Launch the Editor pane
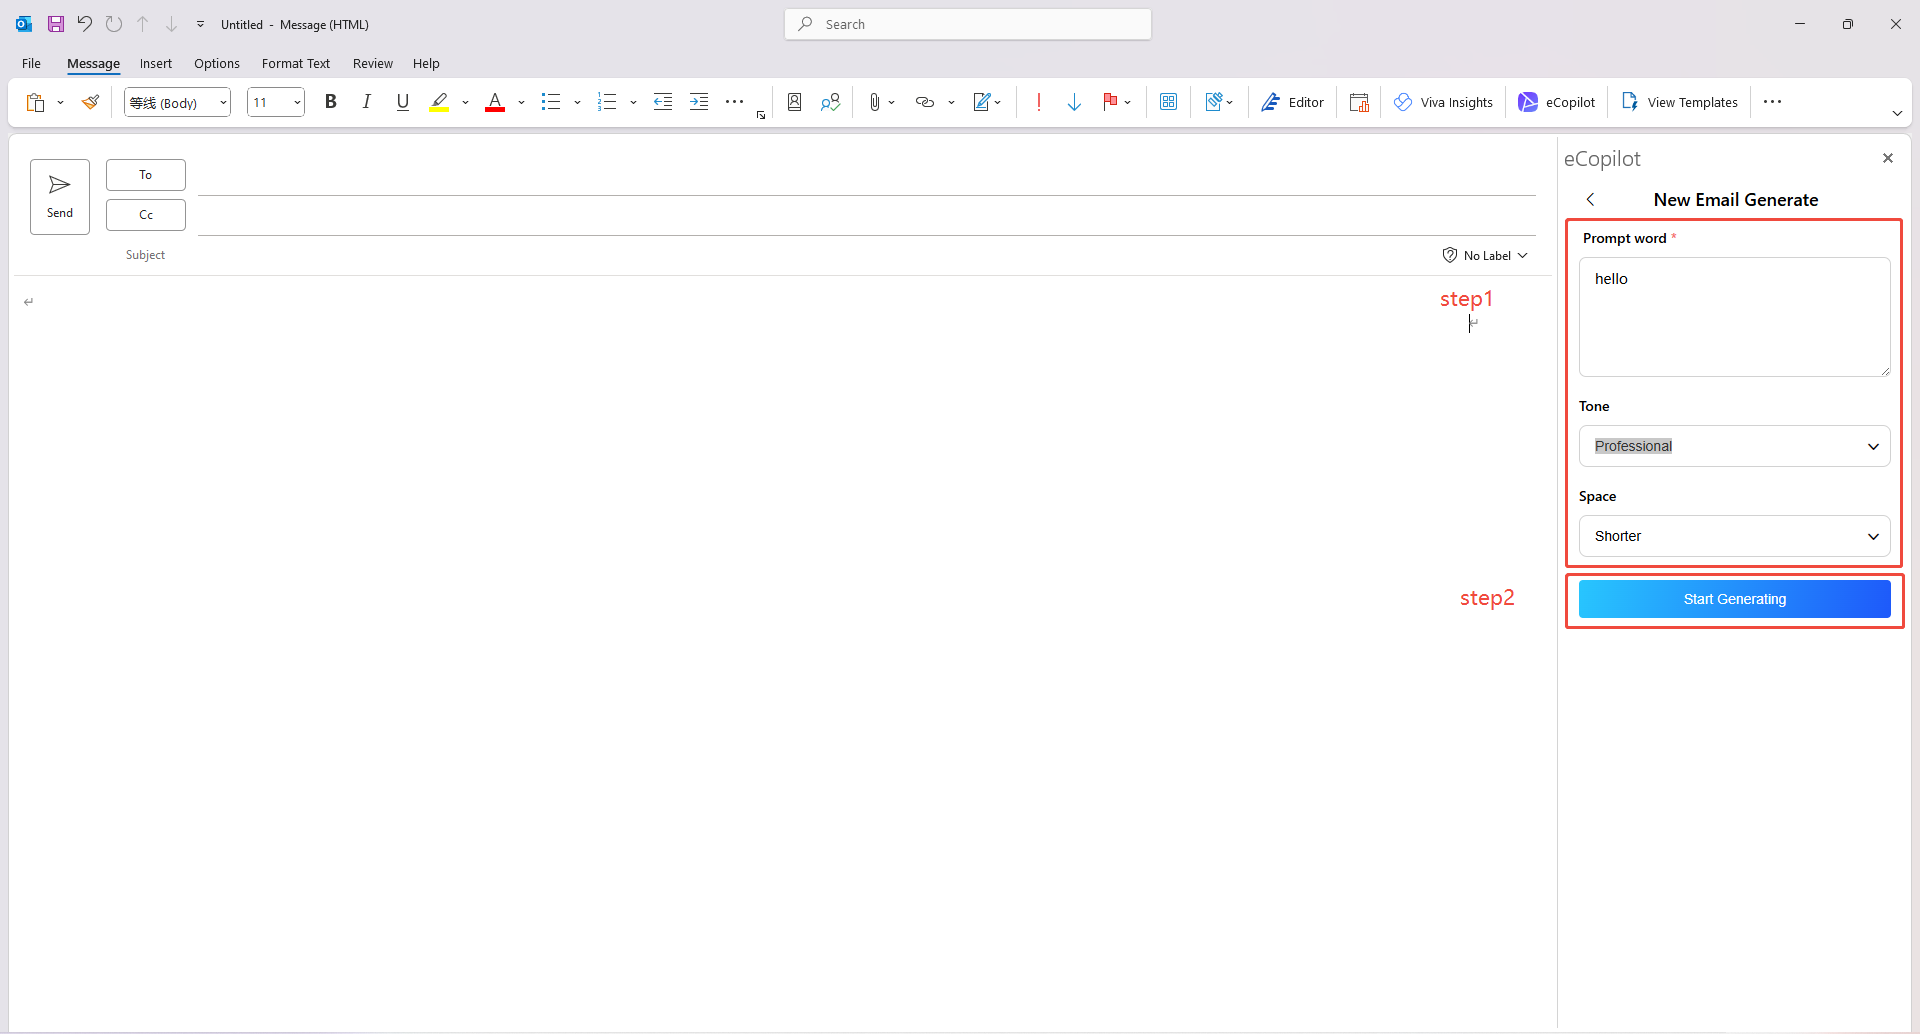The width and height of the screenshot is (1920, 1034). point(1292,101)
